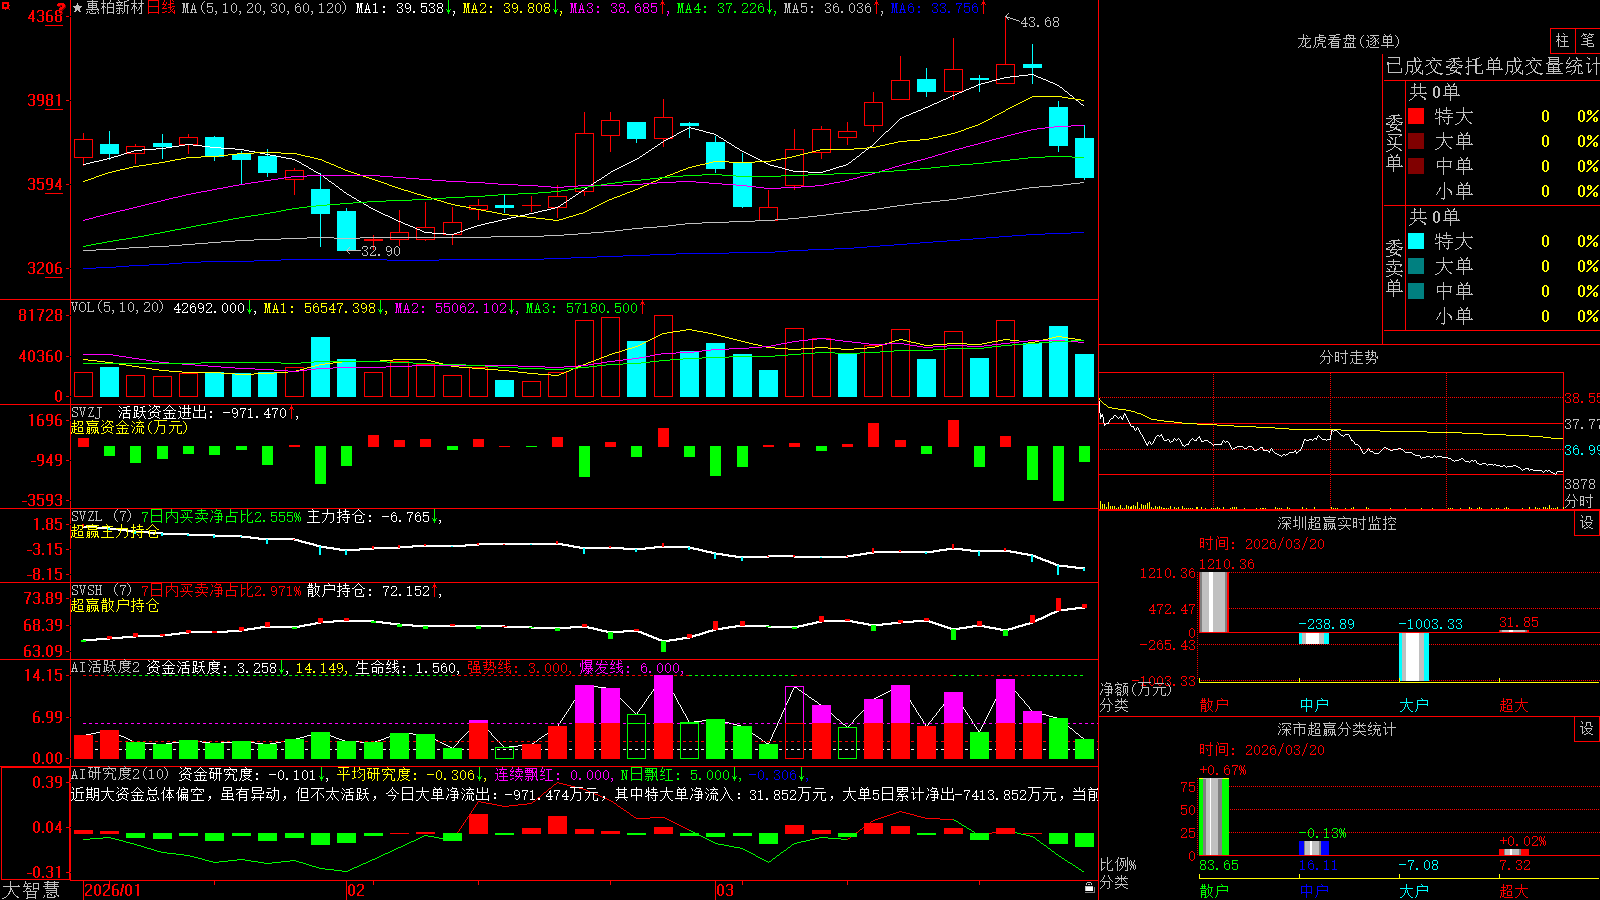Click the SVZL (7) indicator name
Image resolution: width=1600 pixels, height=900 pixels.
point(101,517)
